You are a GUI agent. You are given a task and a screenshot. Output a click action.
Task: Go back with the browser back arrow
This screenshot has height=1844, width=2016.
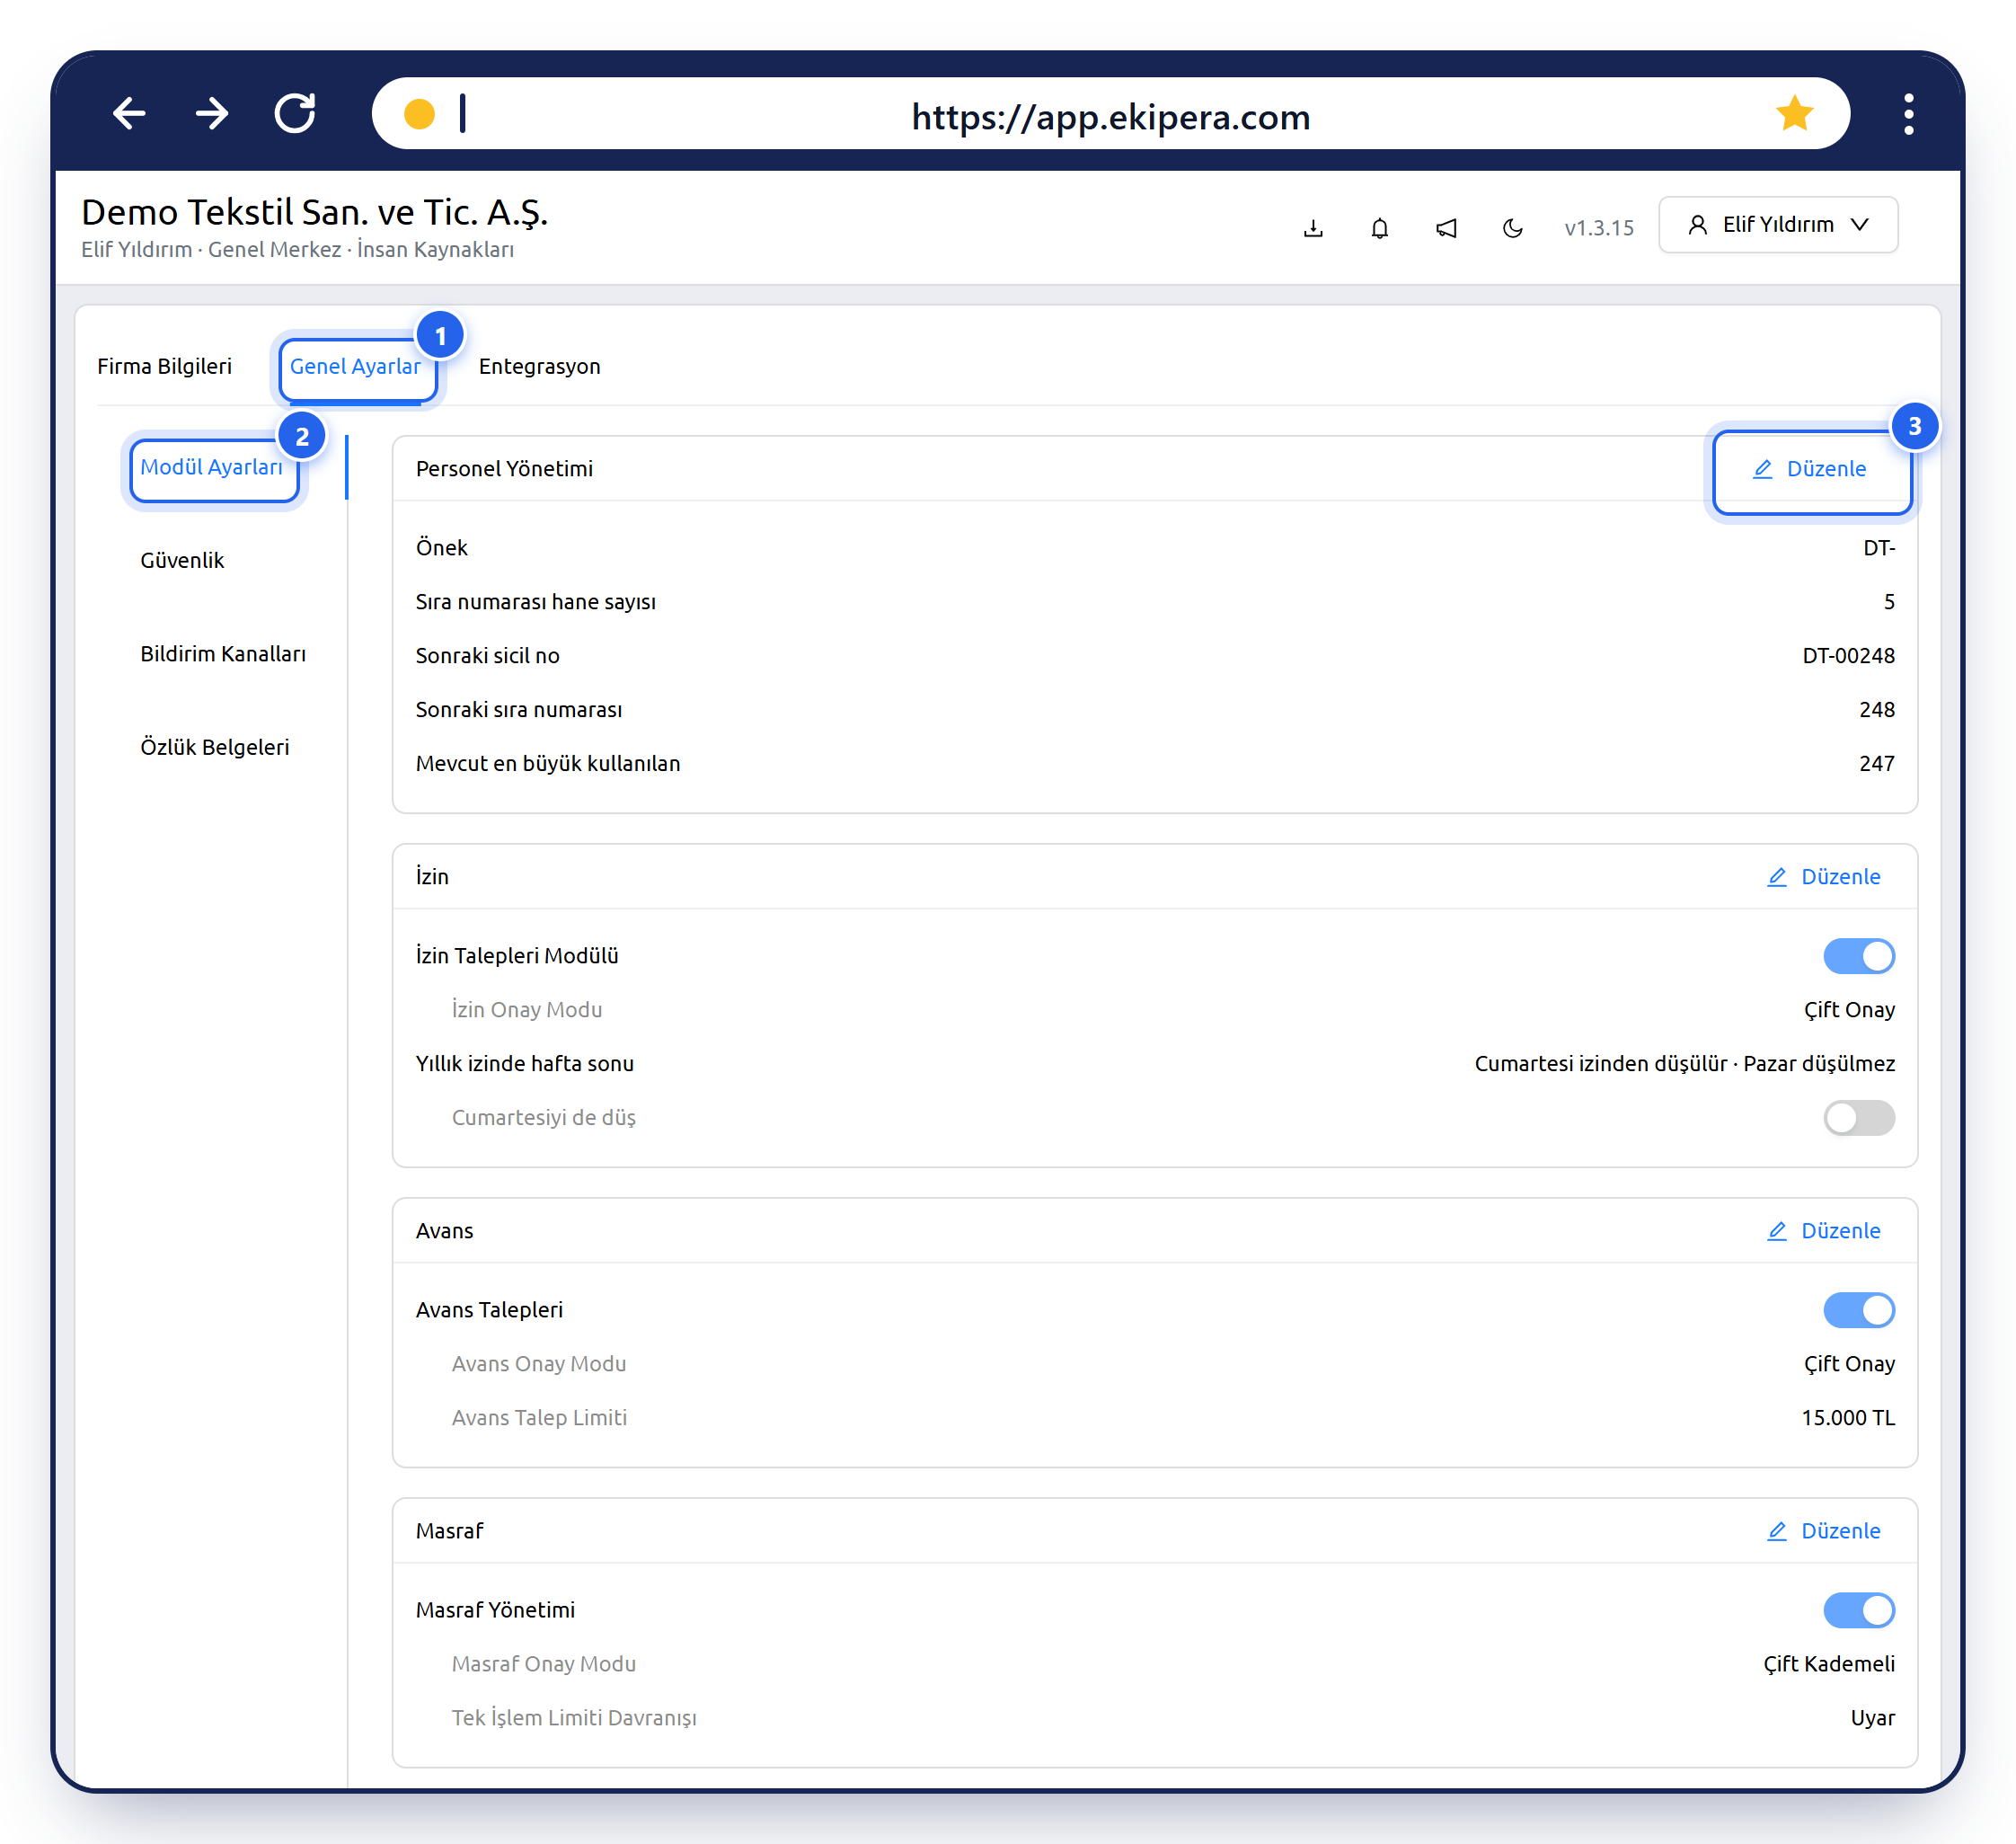tap(129, 114)
